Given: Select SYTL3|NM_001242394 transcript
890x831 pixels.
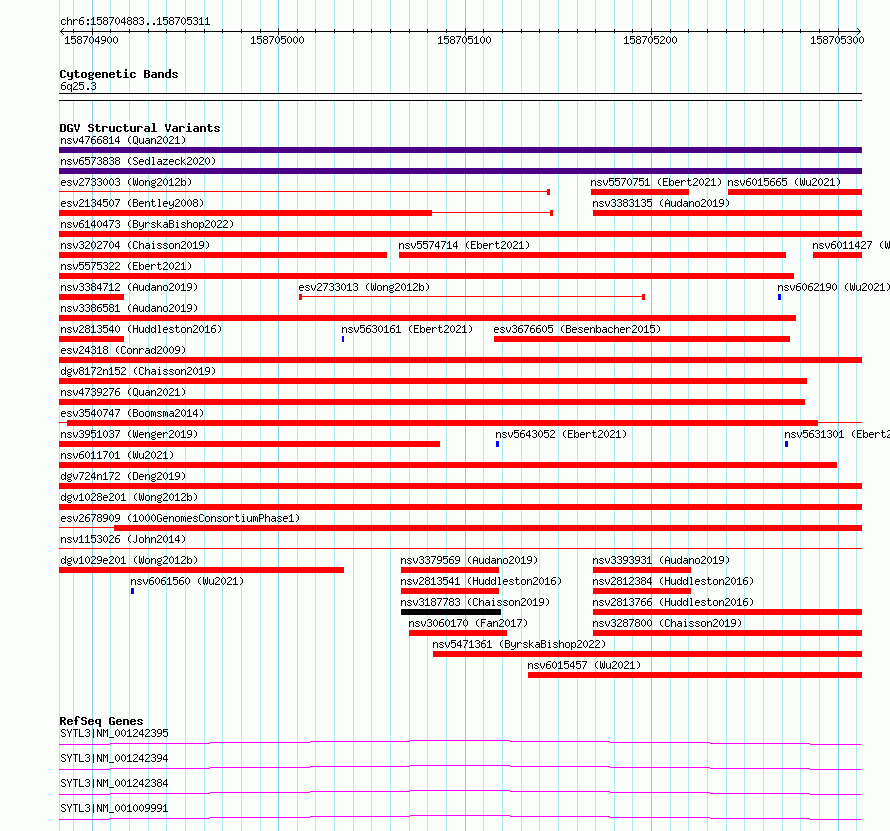Looking at the screenshot, I should pos(114,758).
